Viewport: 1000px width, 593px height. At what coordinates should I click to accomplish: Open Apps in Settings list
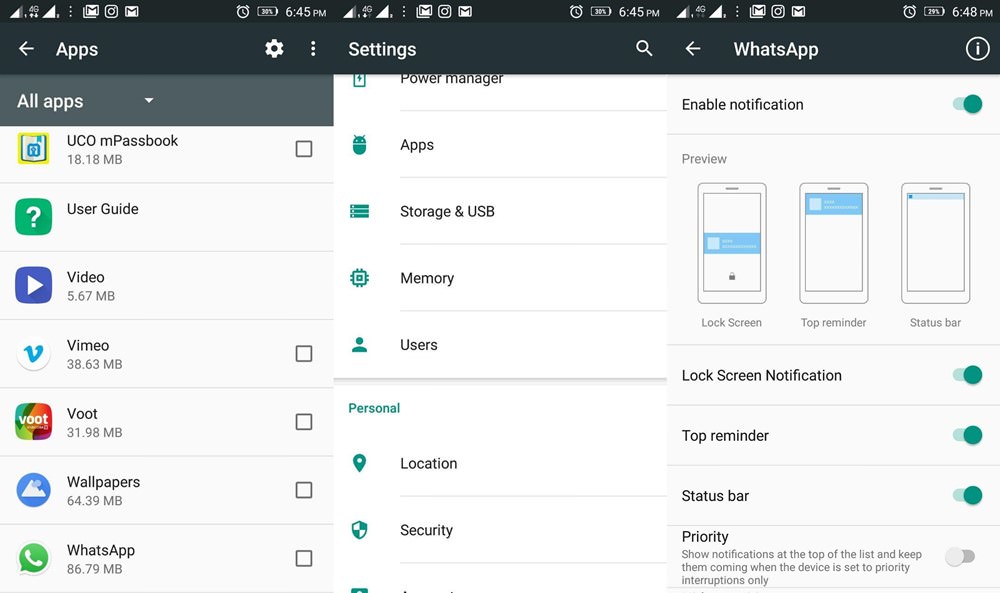pos(500,145)
